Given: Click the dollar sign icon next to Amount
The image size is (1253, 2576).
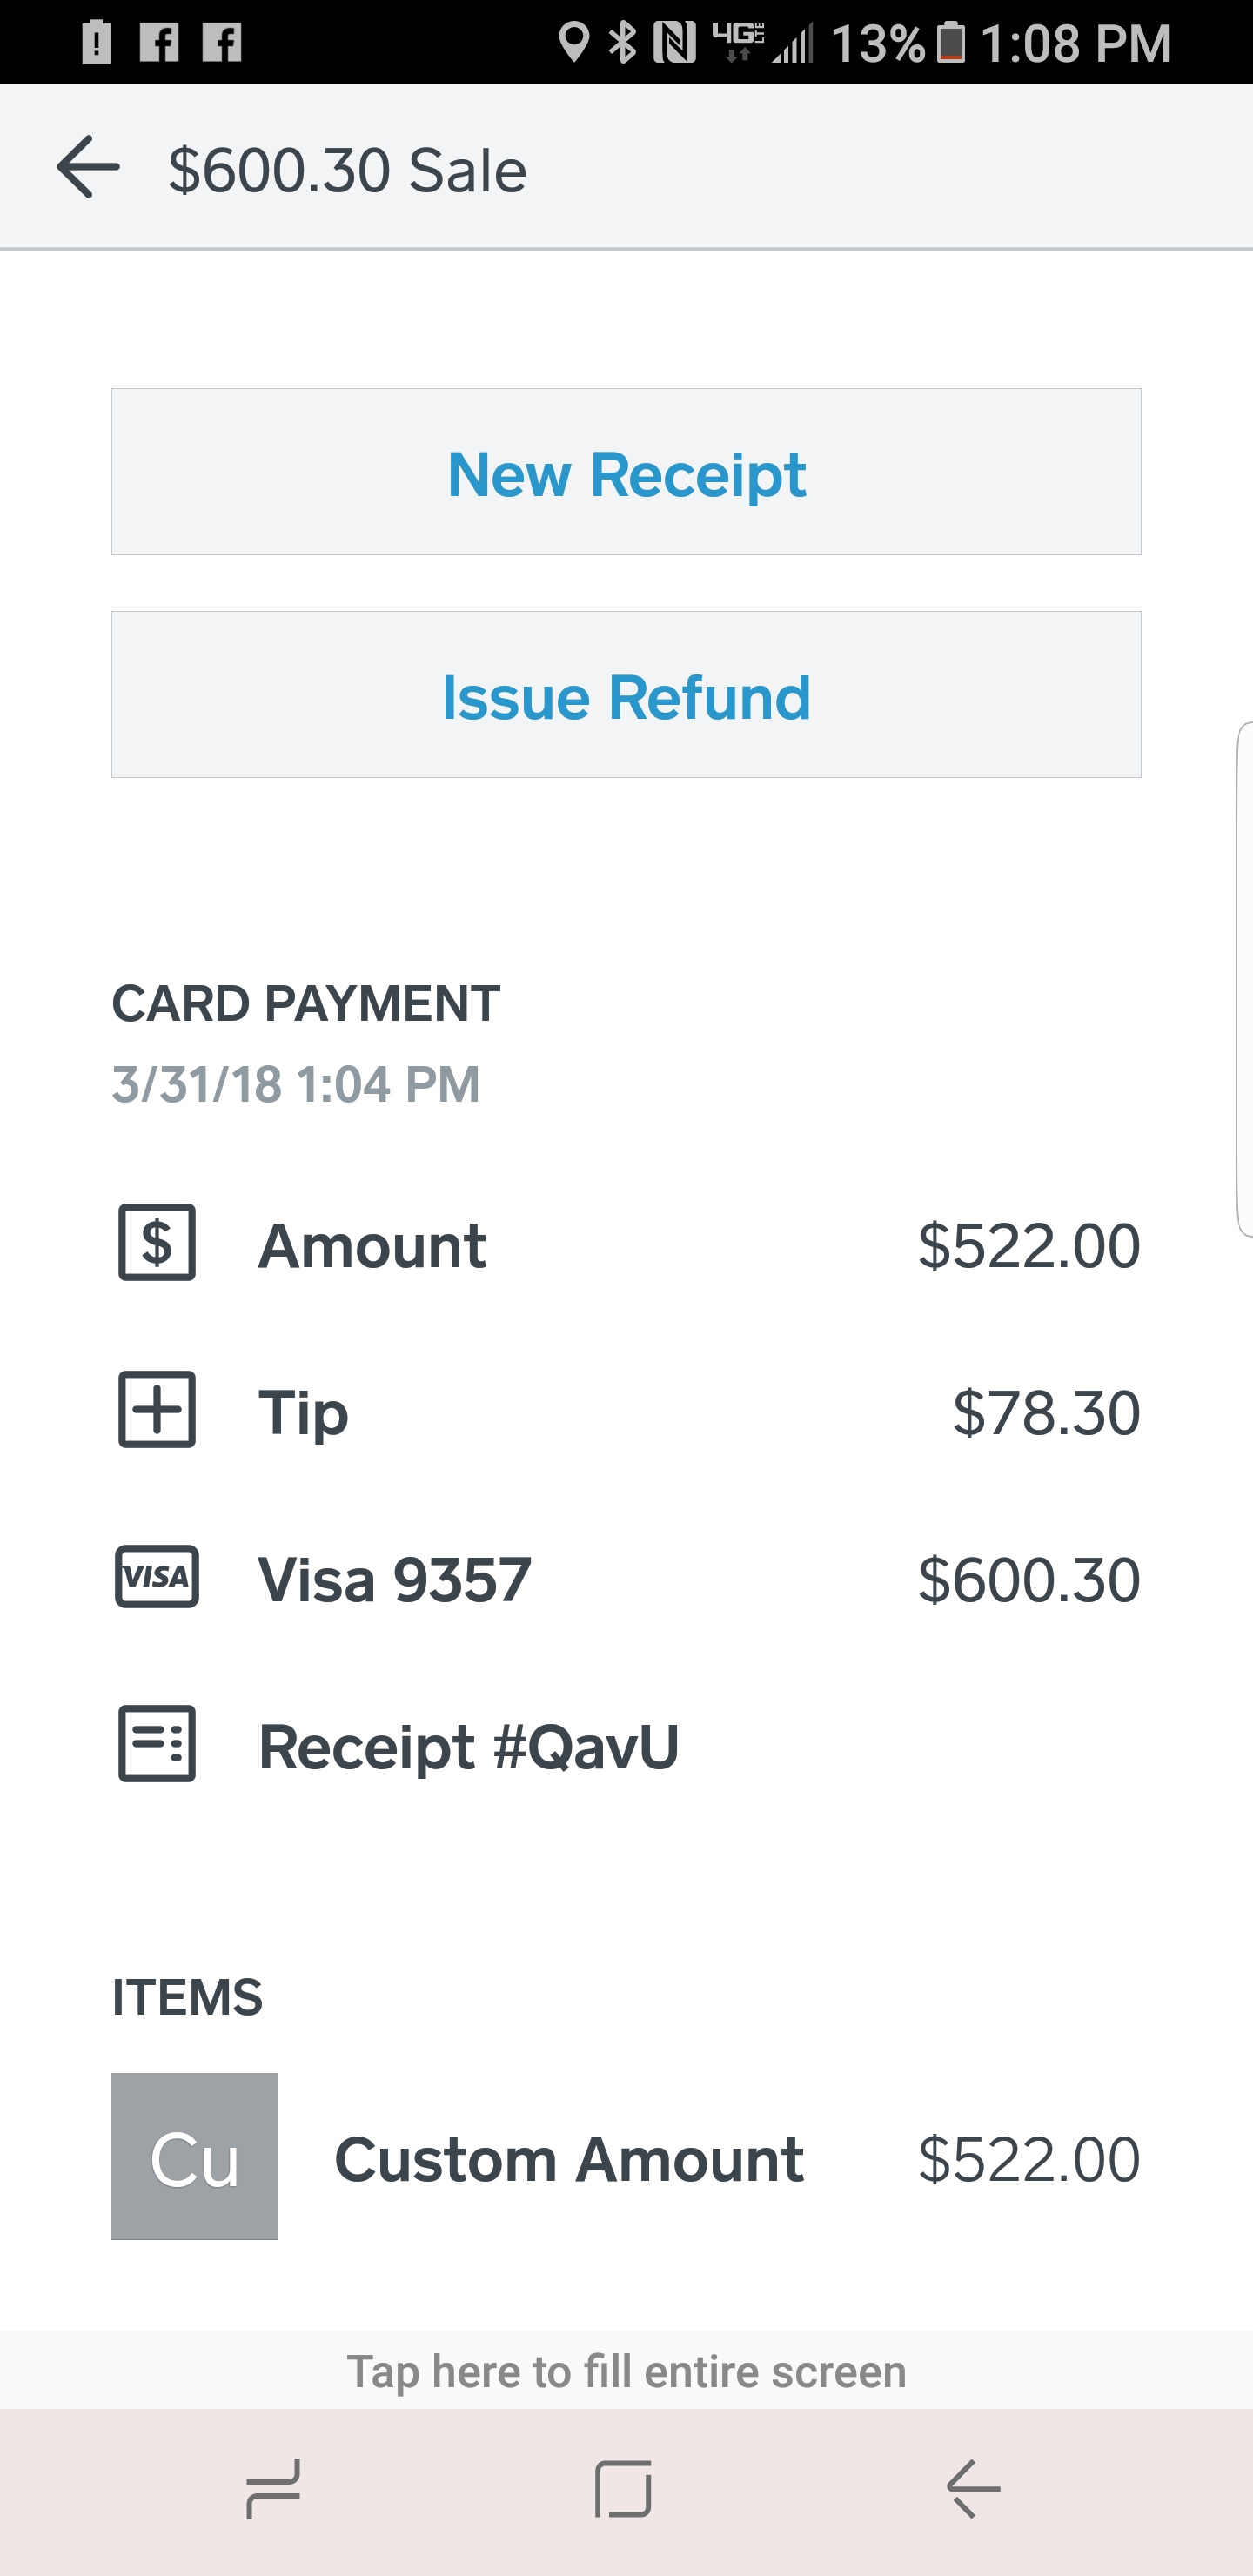Looking at the screenshot, I should coord(156,1243).
